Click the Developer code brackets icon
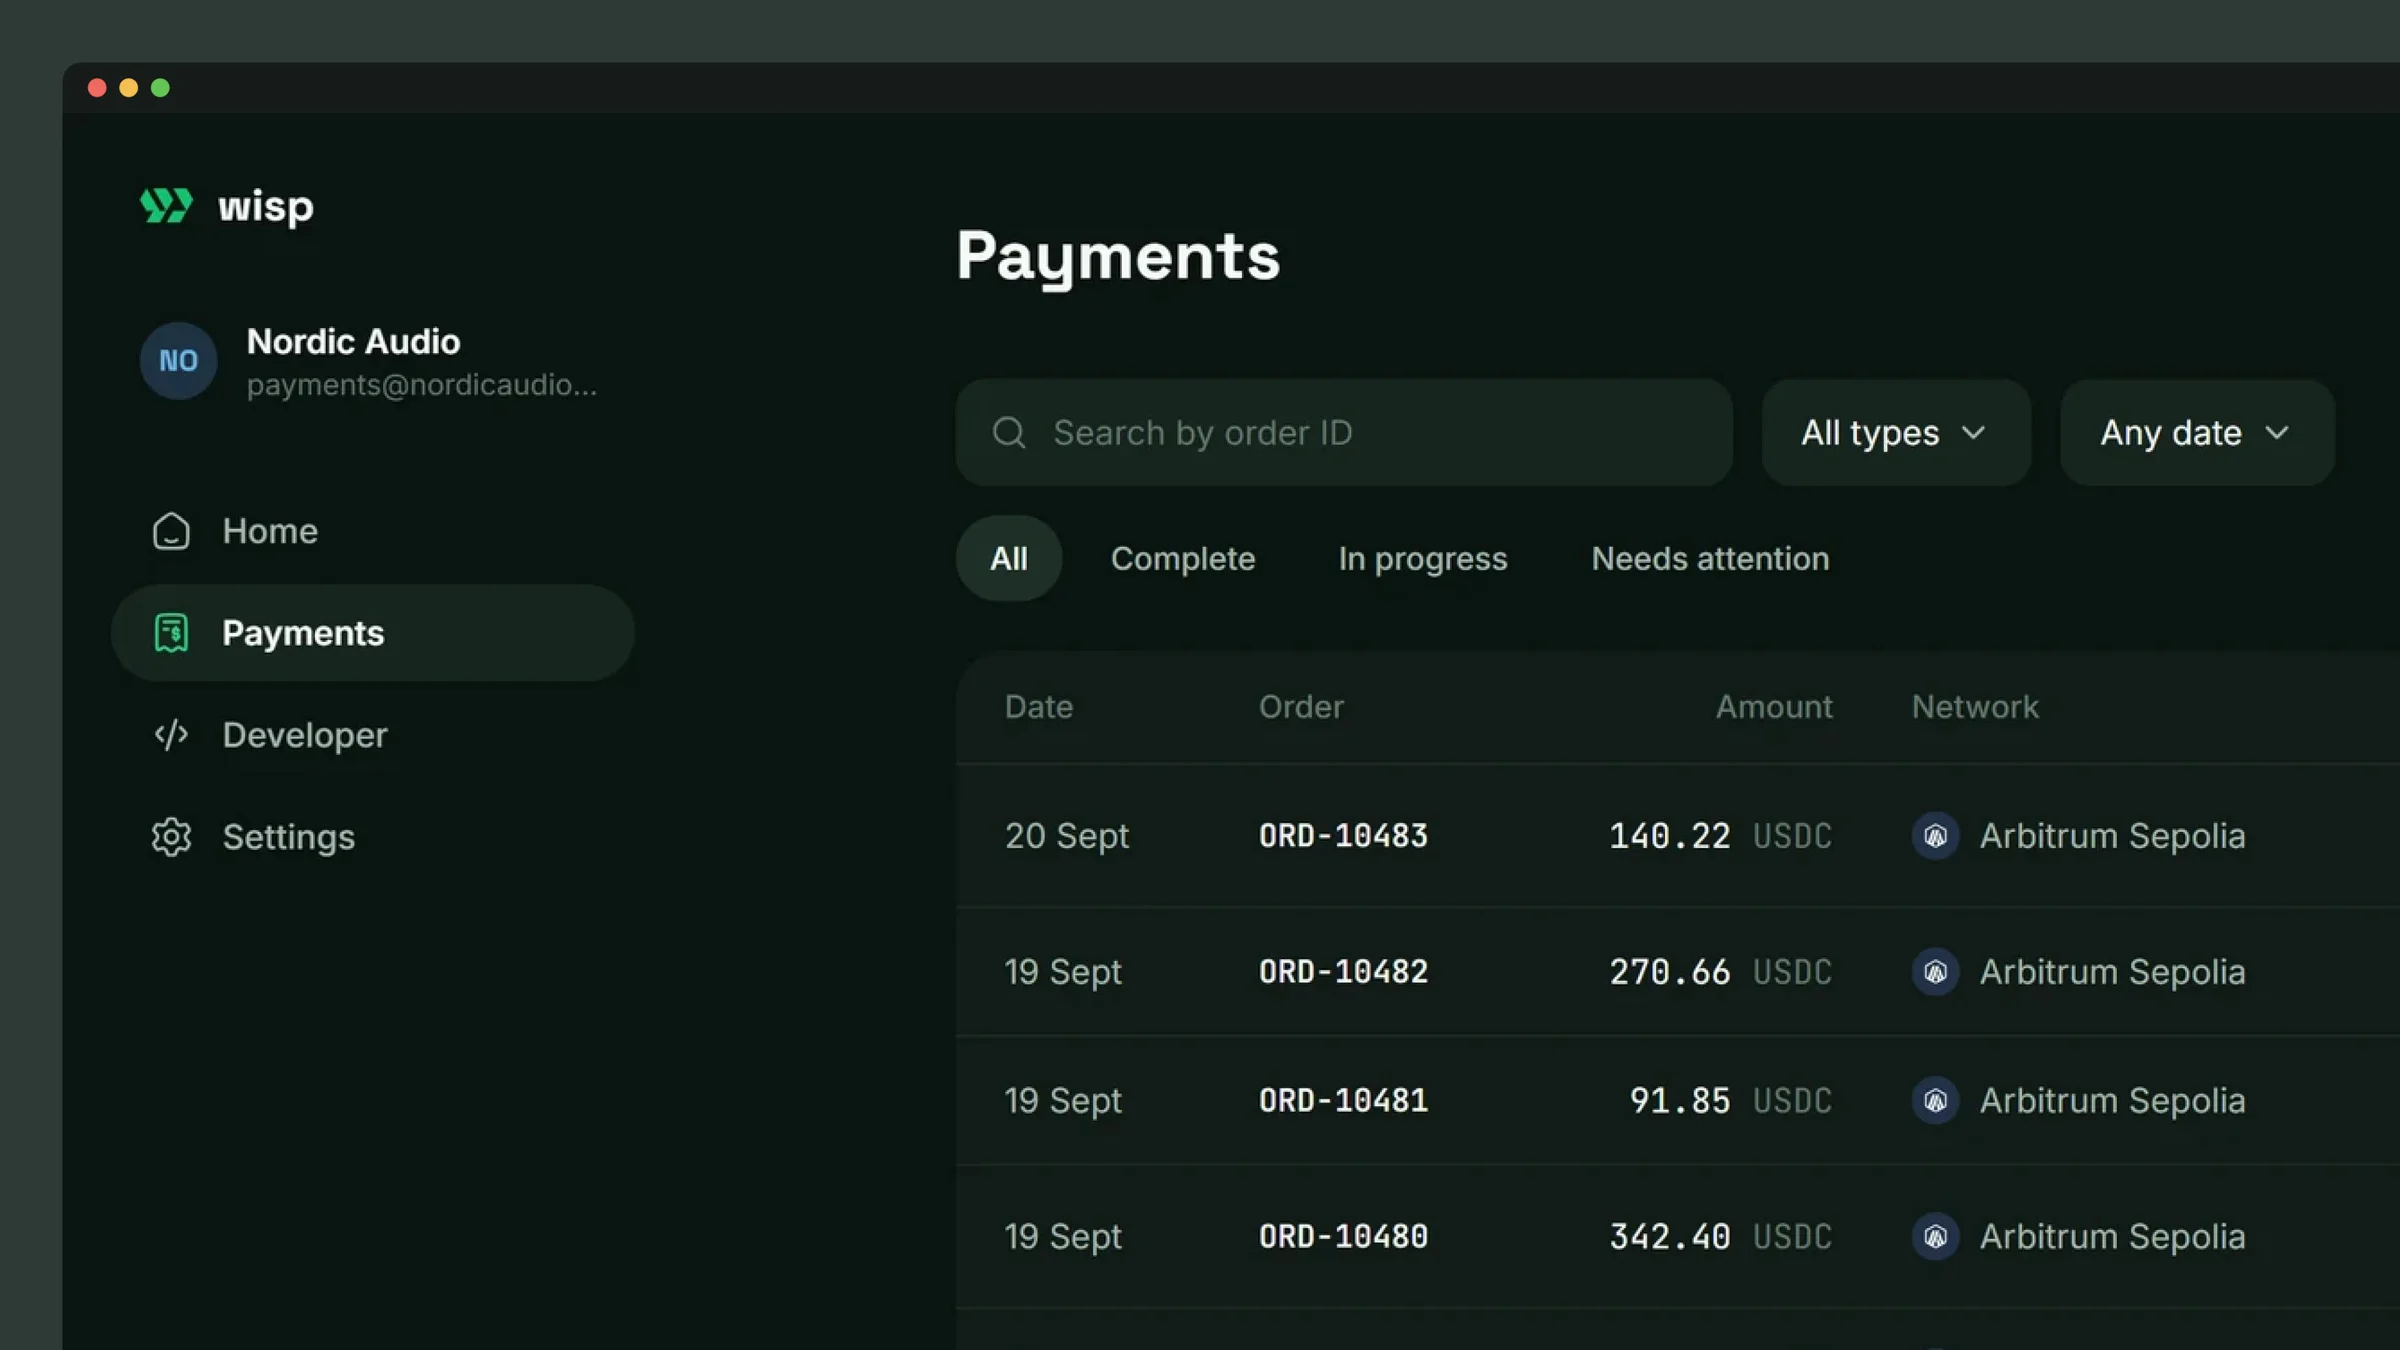This screenshot has width=2400, height=1350. click(171, 735)
